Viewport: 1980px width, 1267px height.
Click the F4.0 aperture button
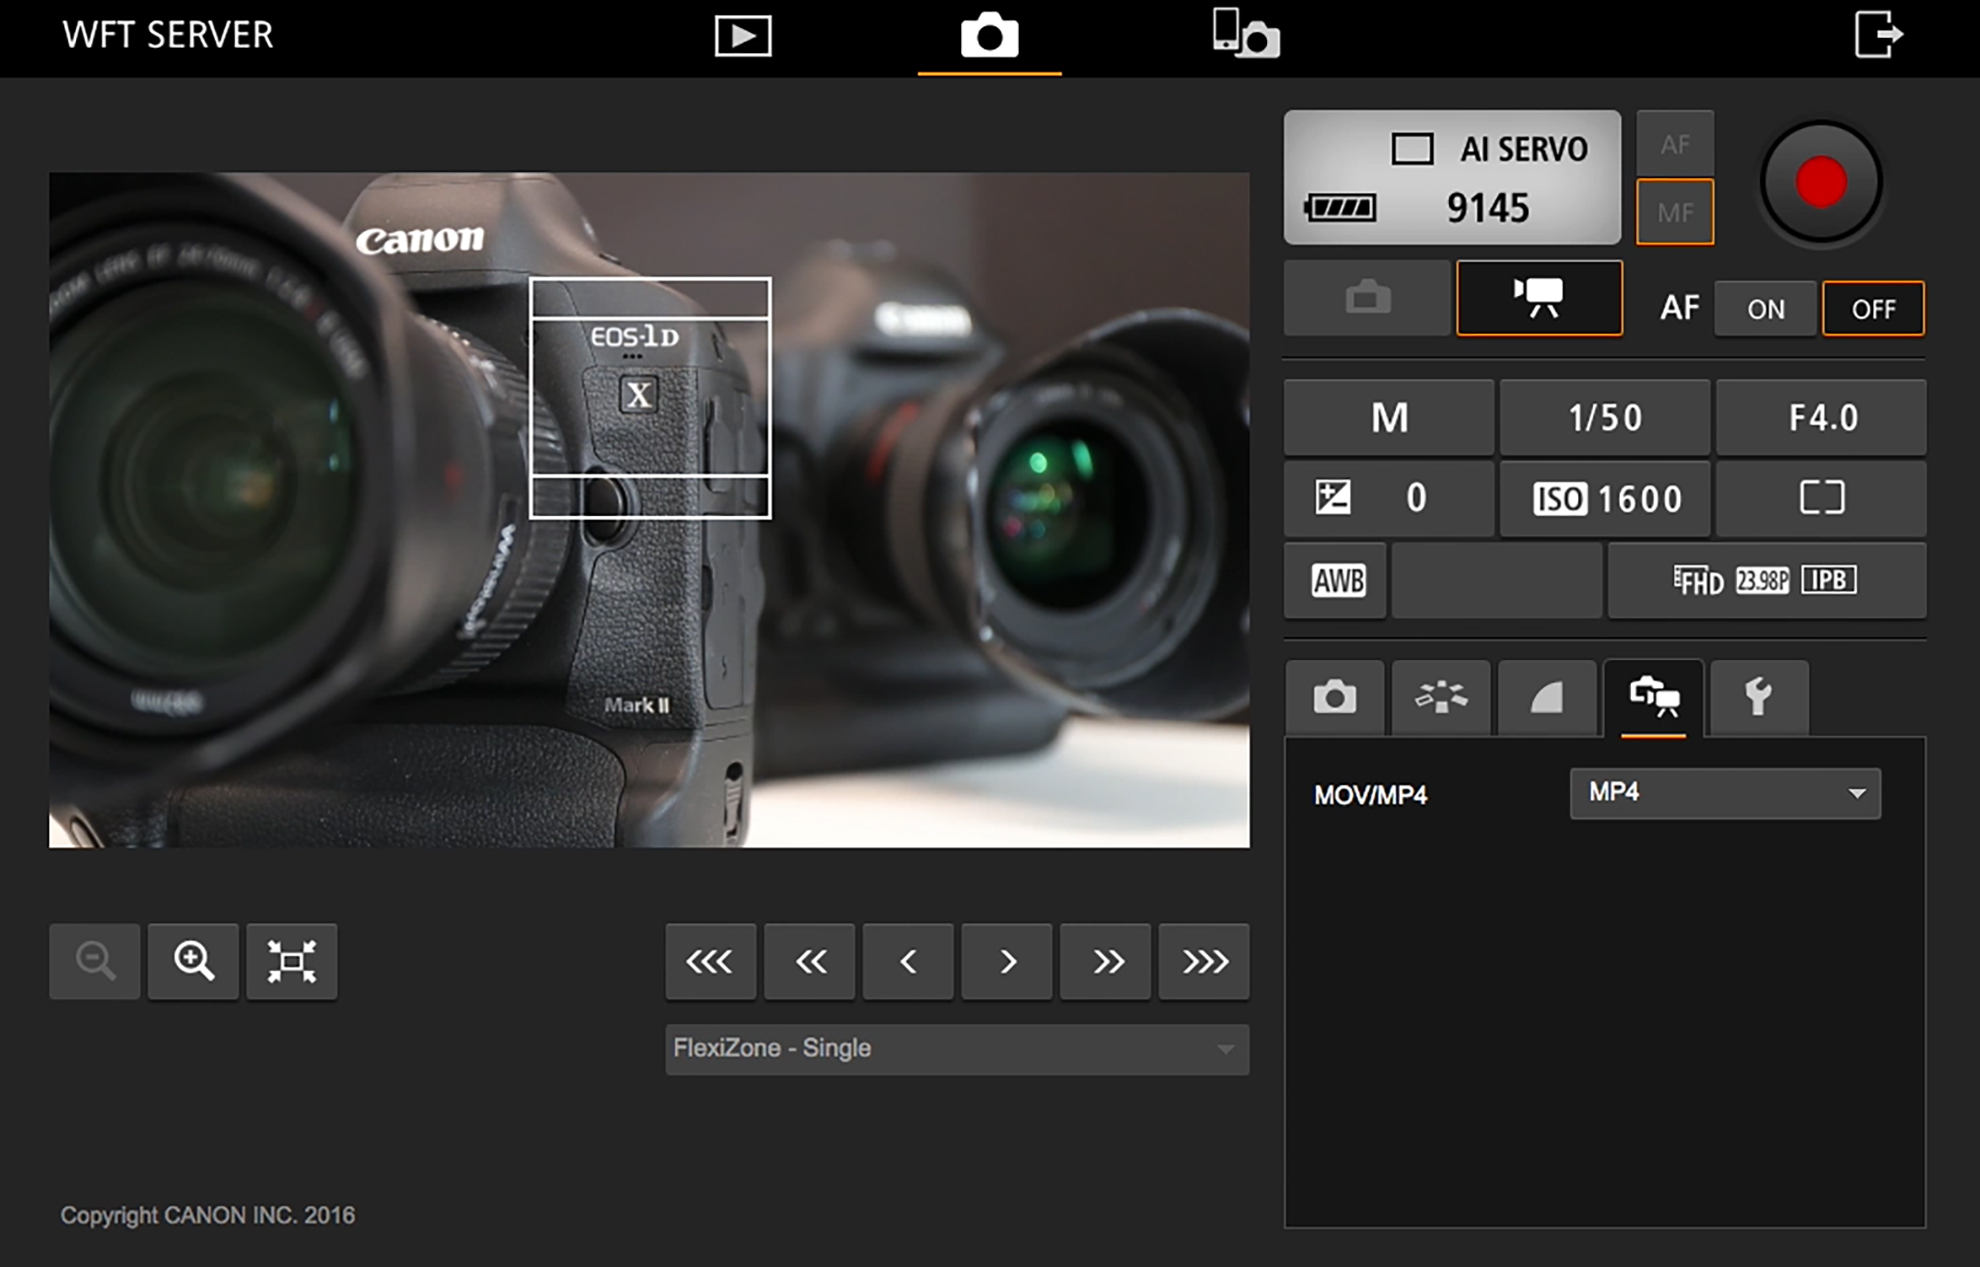tap(1821, 417)
